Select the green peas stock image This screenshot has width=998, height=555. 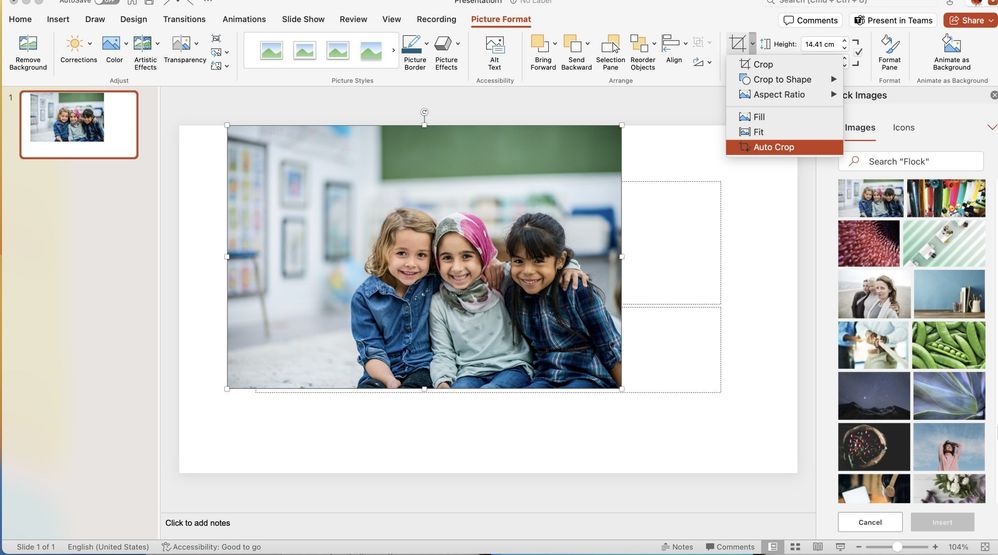[949, 344]
